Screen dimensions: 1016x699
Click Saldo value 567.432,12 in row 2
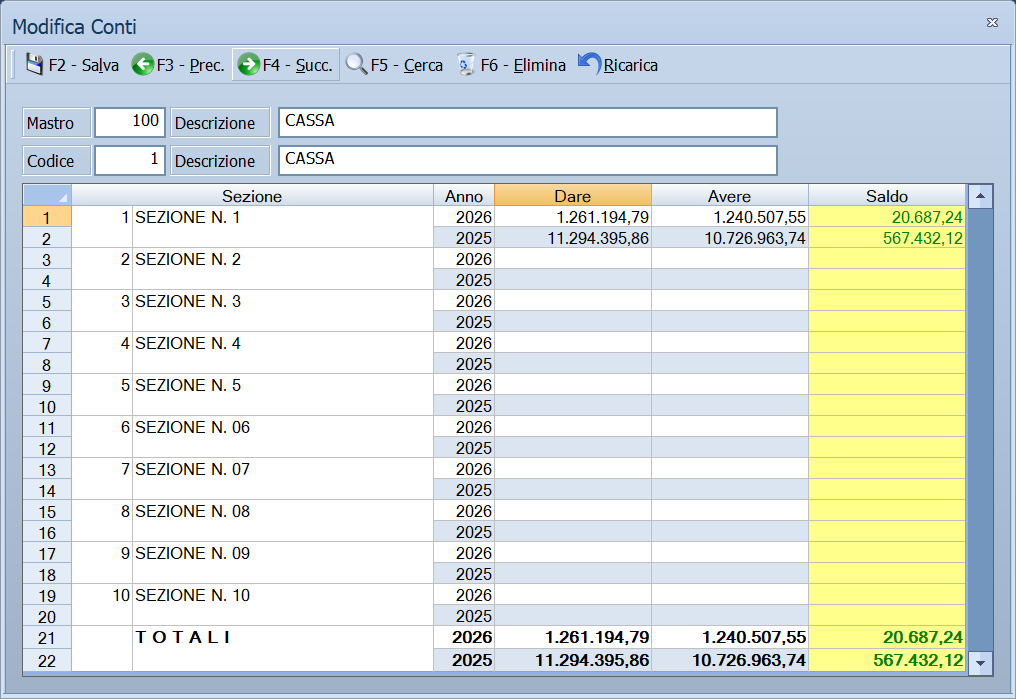(x=887, y=238)
